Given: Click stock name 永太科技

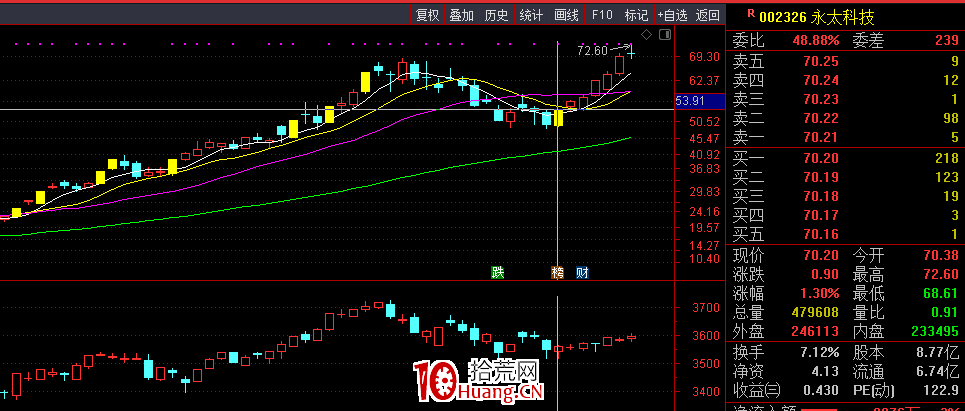Looking at the screenshot, I should [x=843, y=17].
